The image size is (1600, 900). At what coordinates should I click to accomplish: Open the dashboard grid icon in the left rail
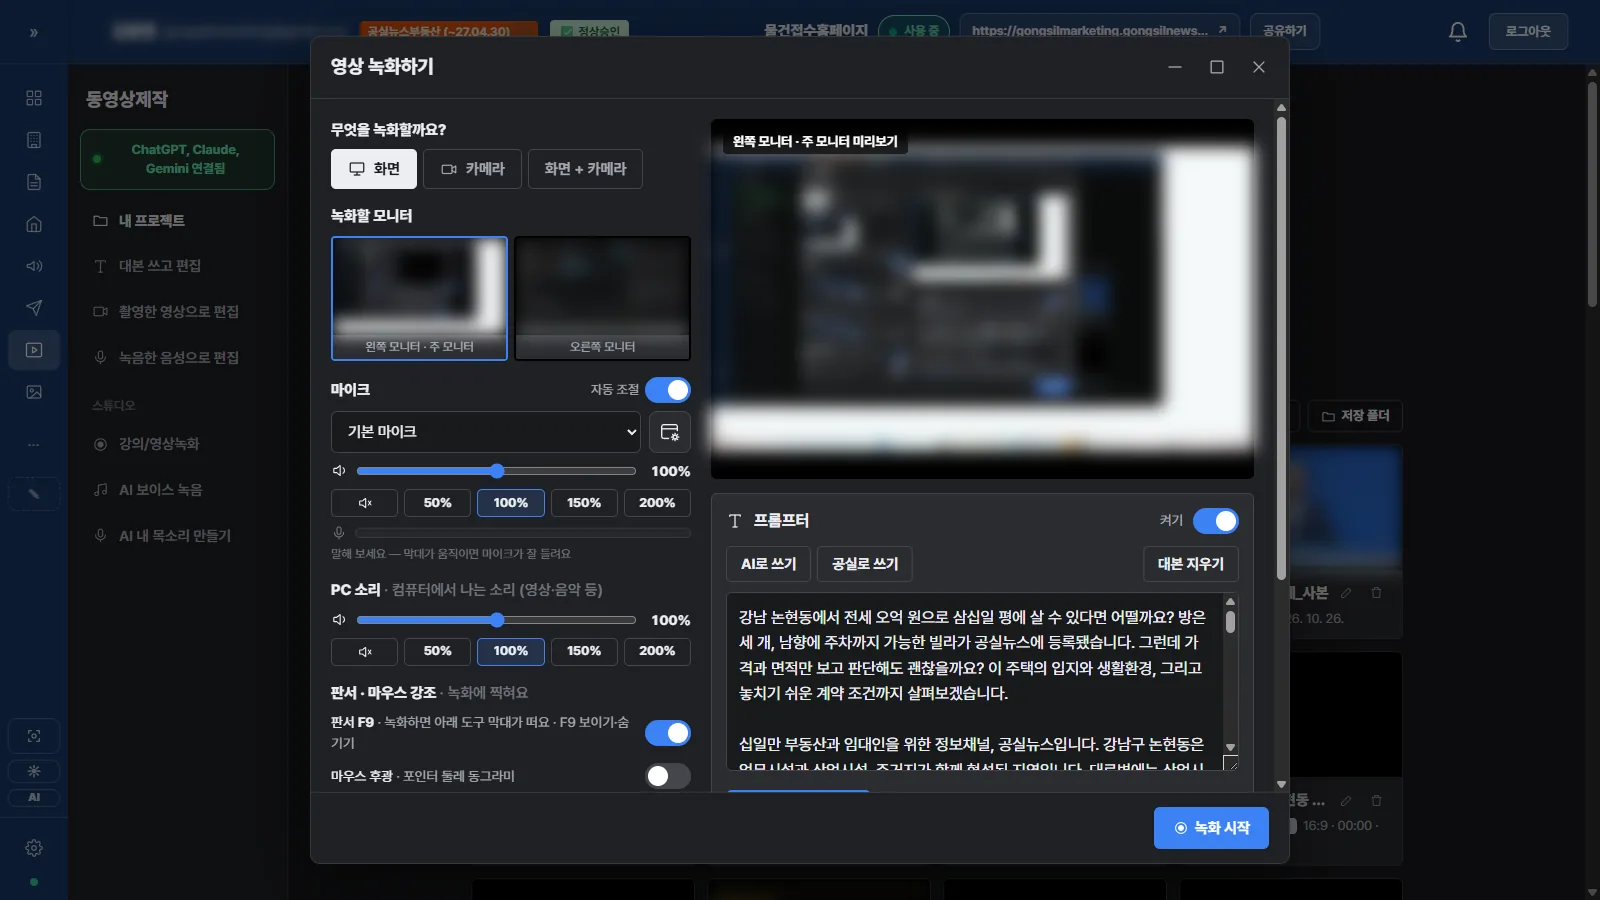pos(34,98)
